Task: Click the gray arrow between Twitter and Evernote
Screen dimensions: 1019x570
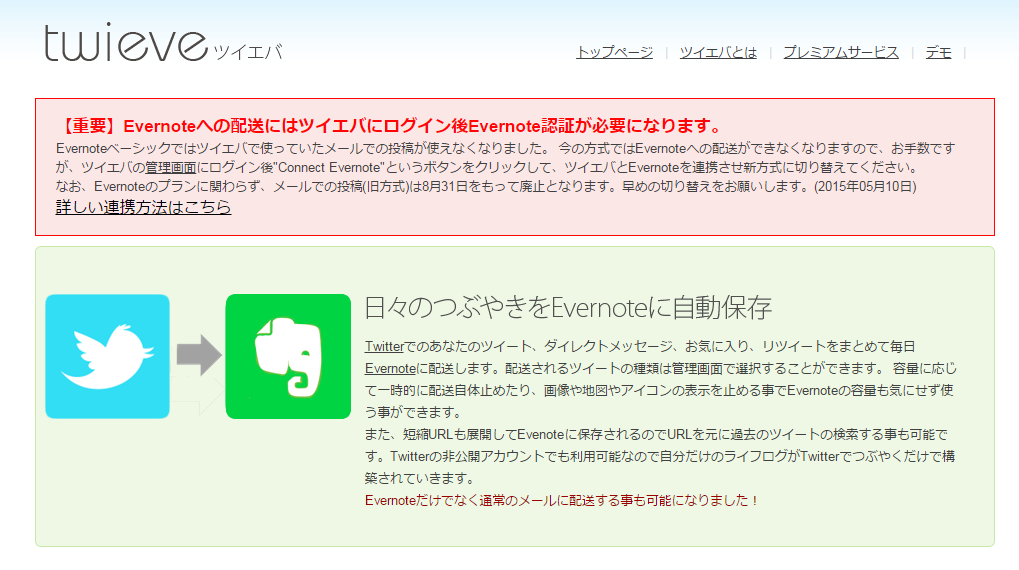Action: (199, 356)
